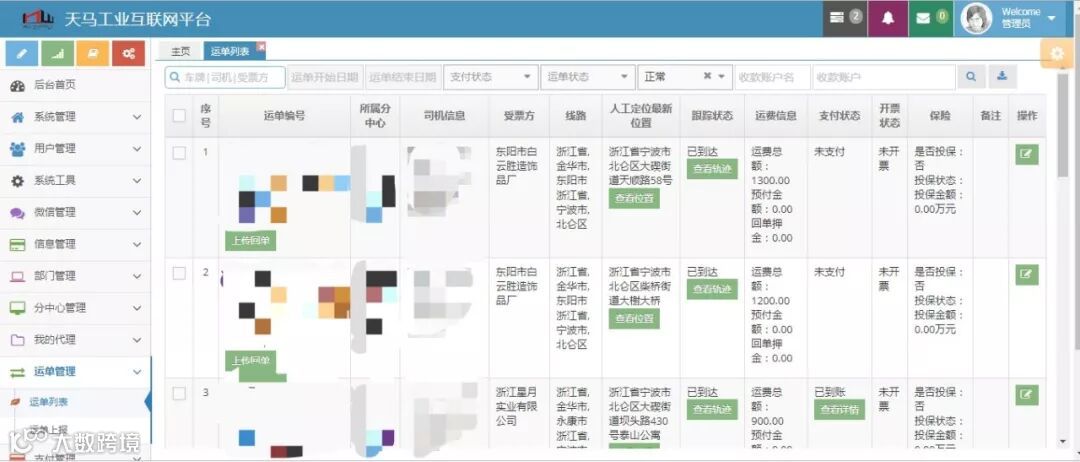This screenshot has height=462, width=1080.
Task: Check the checkbox for row 3
Action: click(179, 394)
